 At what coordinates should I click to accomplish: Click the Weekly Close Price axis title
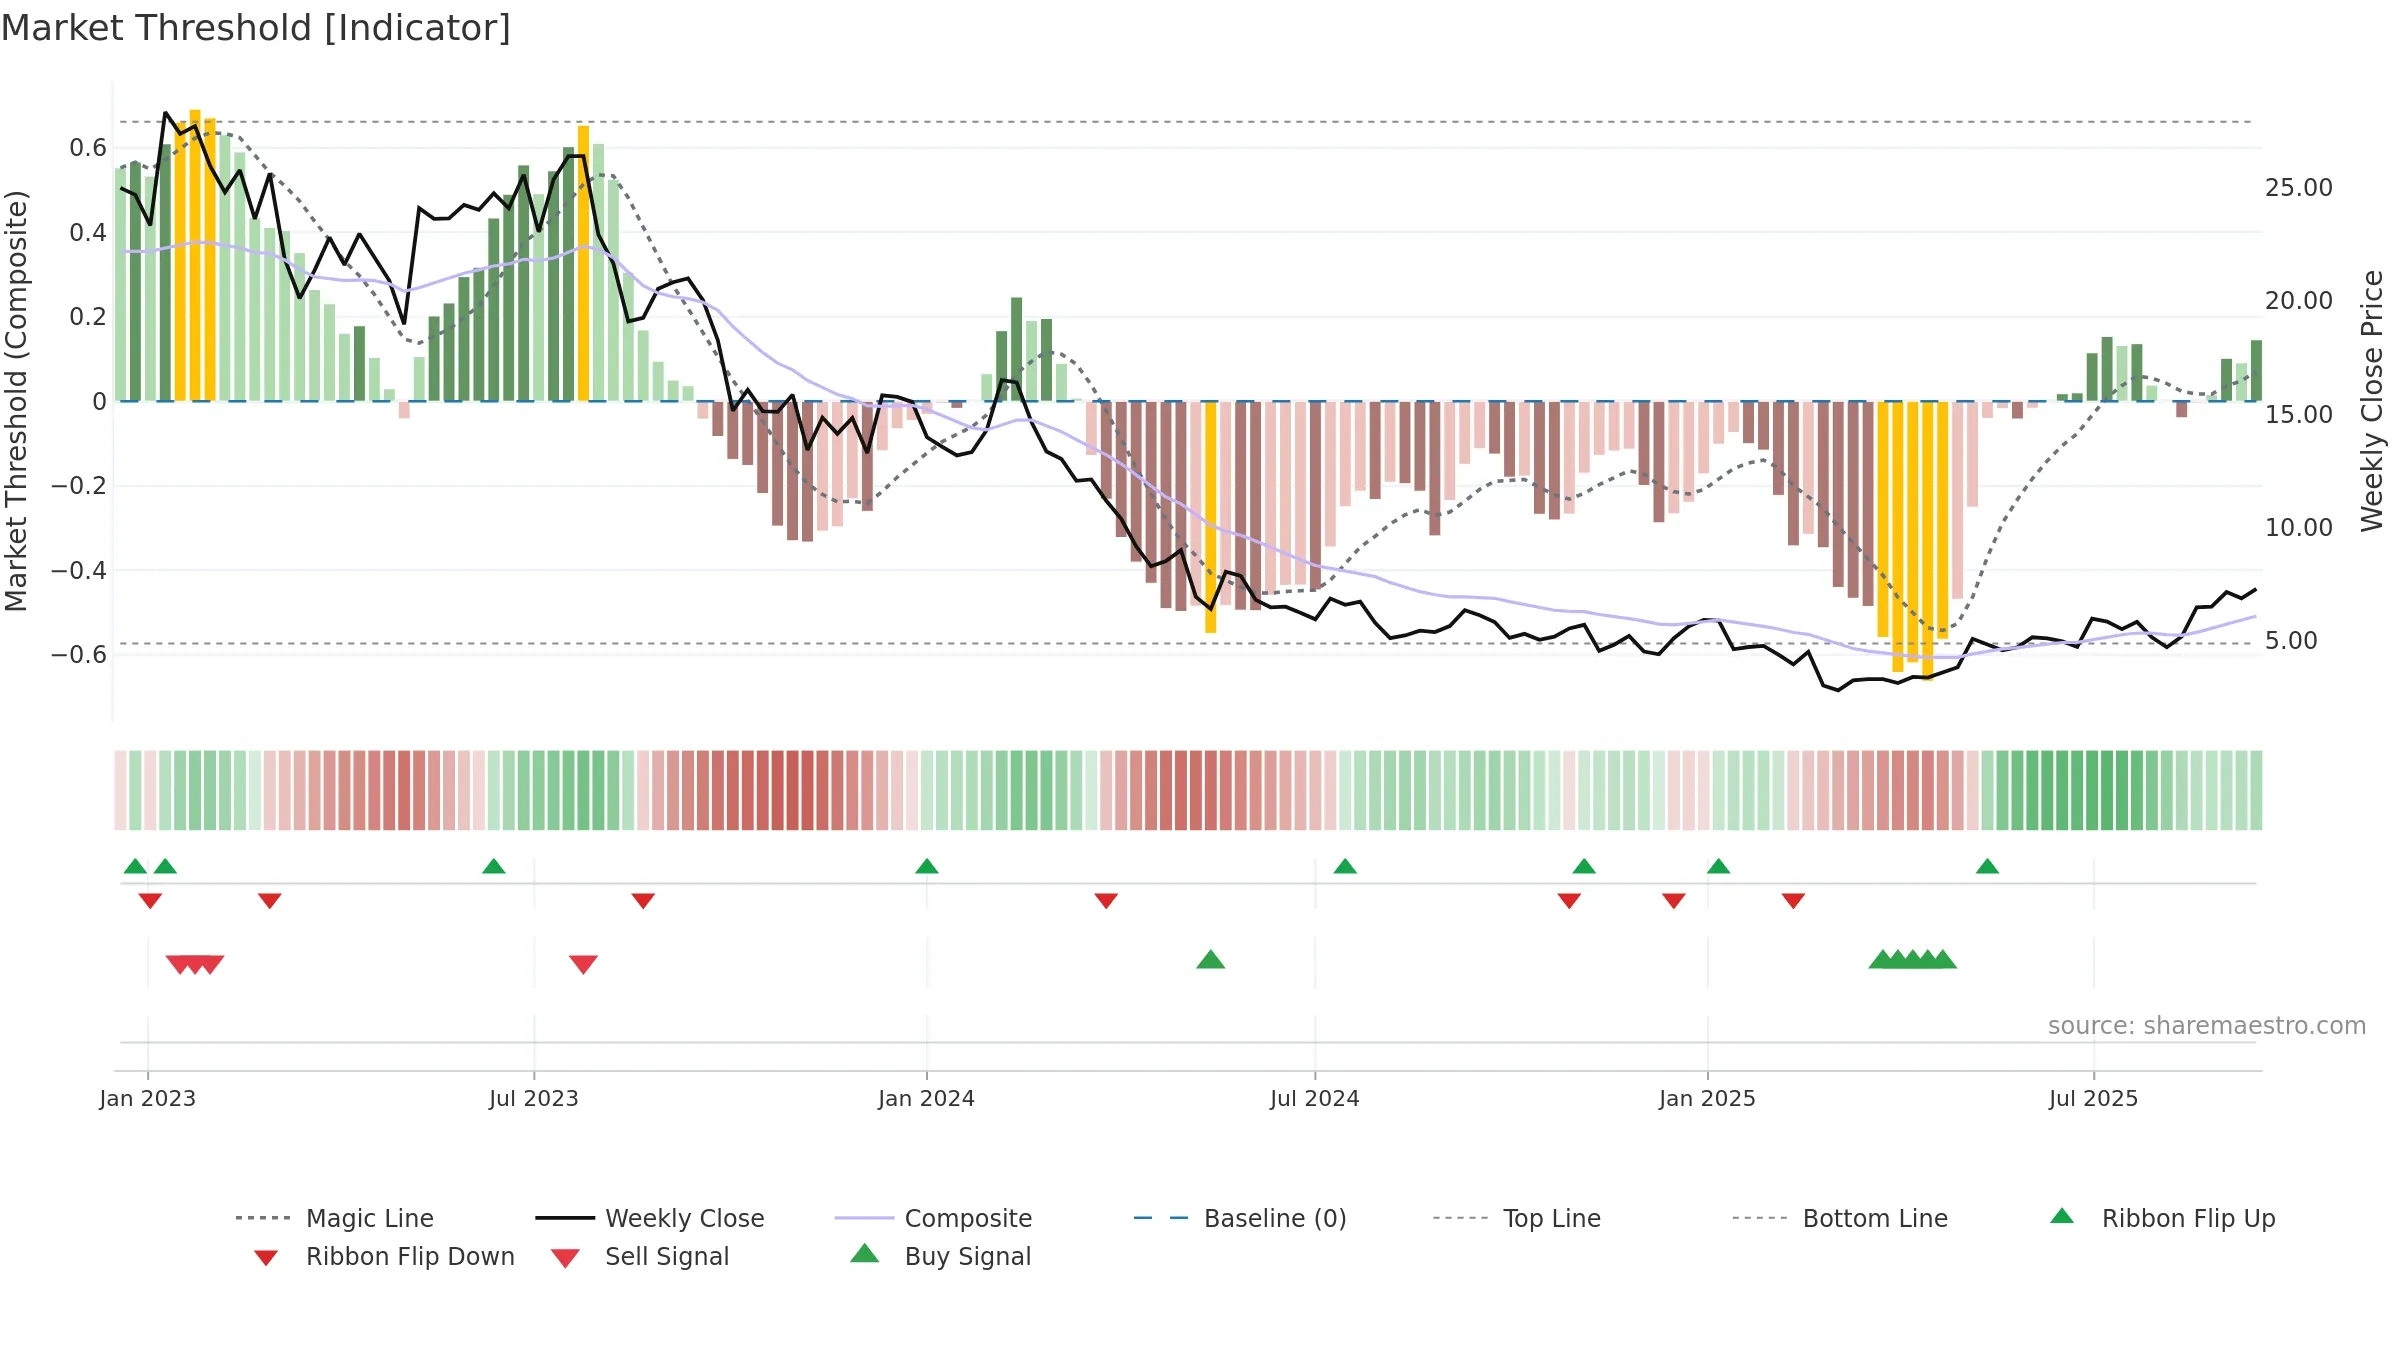click(2372, 400)
